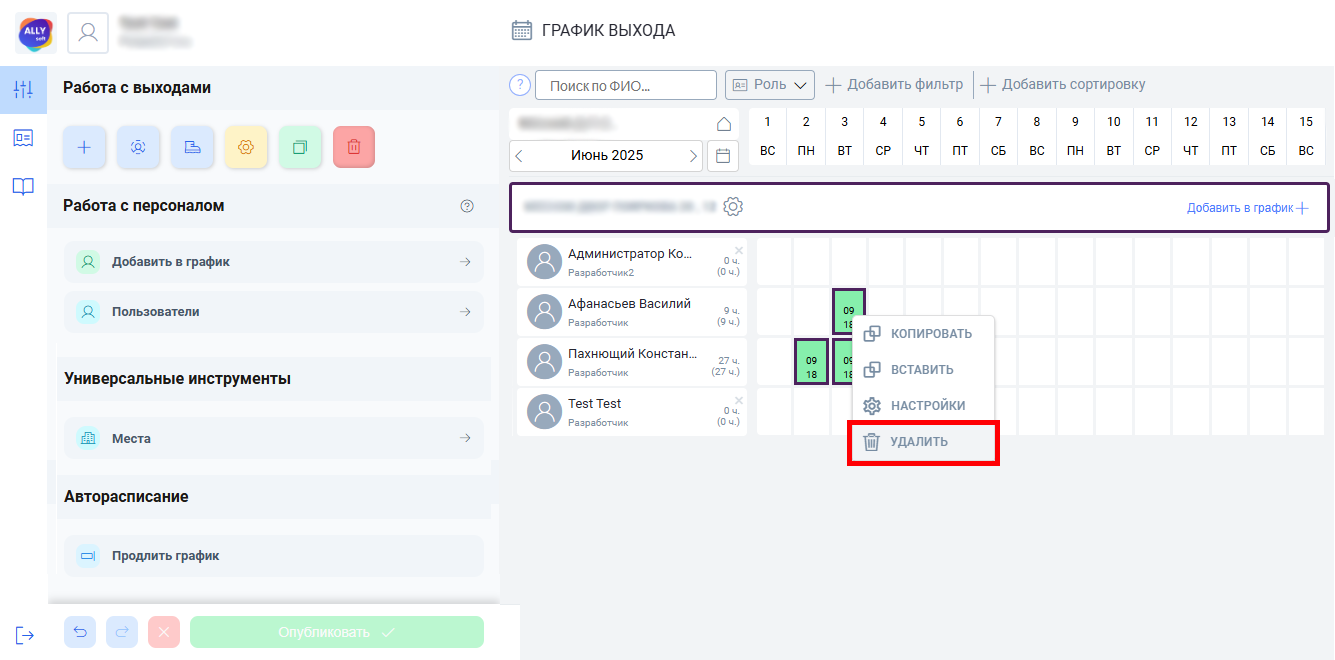Image resolution: width=1335 pixels, height=660 pixels.
Task: Click the home icon above the calendar button
Action: click(724, 124)
